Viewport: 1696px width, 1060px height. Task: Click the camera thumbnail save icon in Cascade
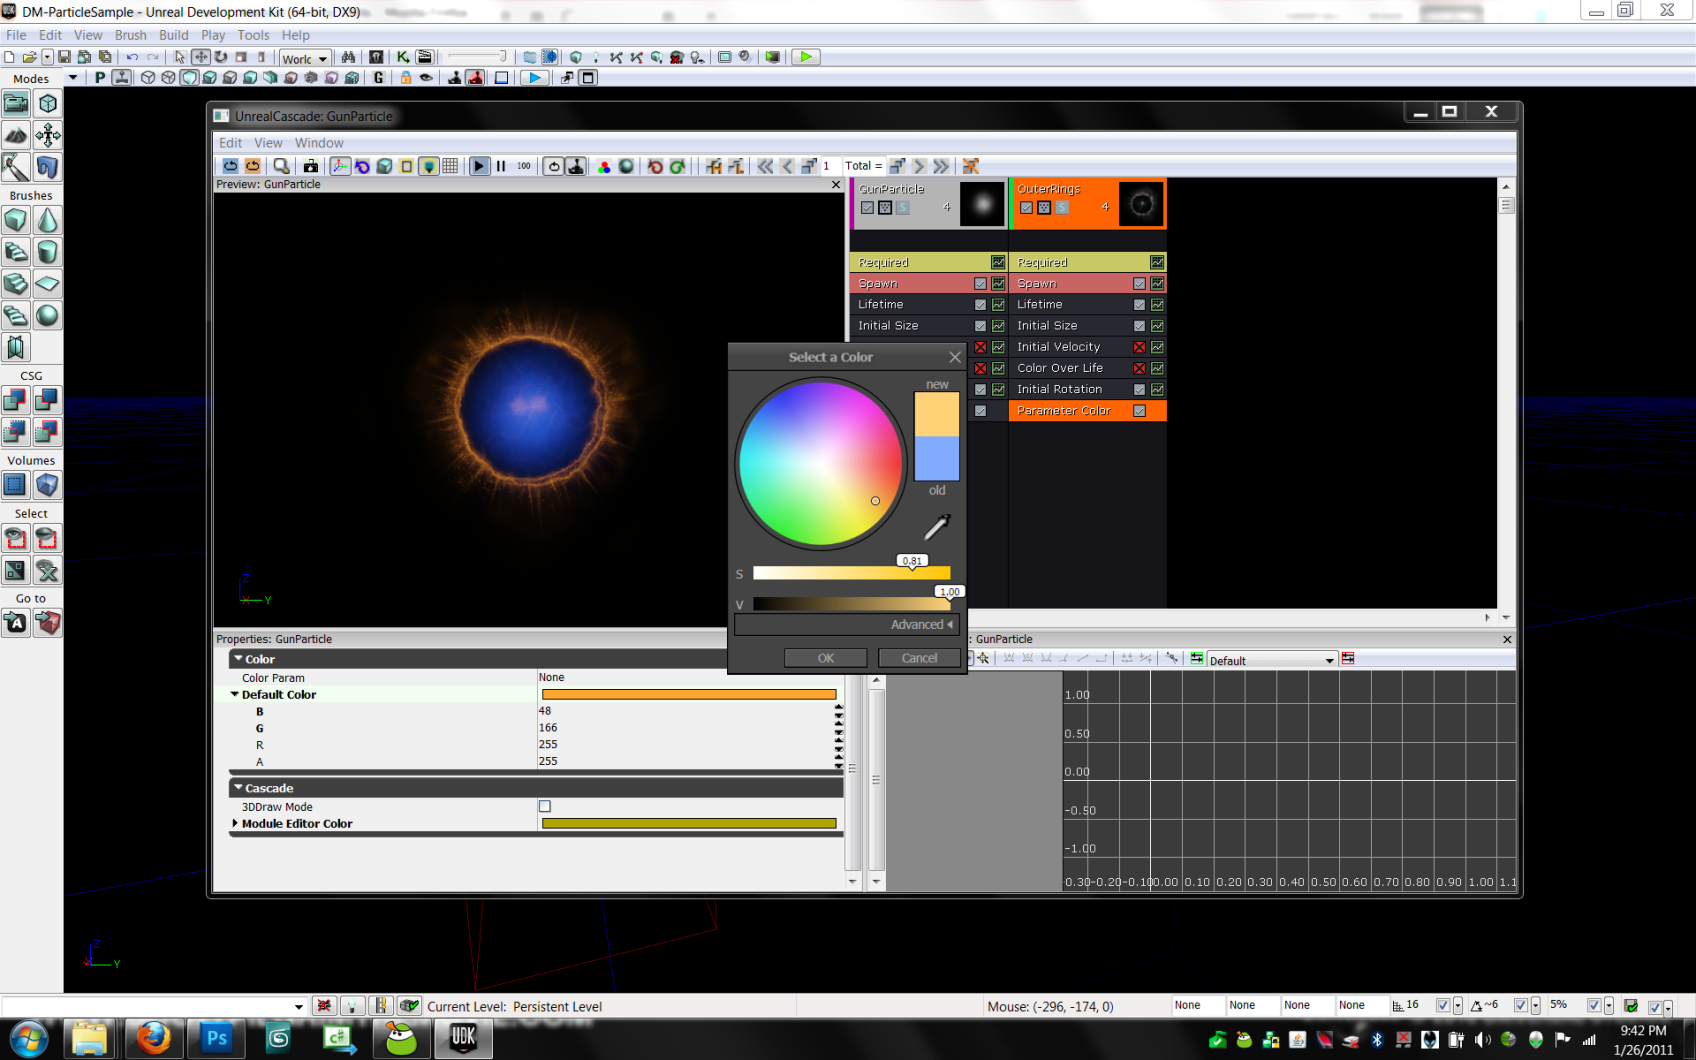tap(311, 166)
